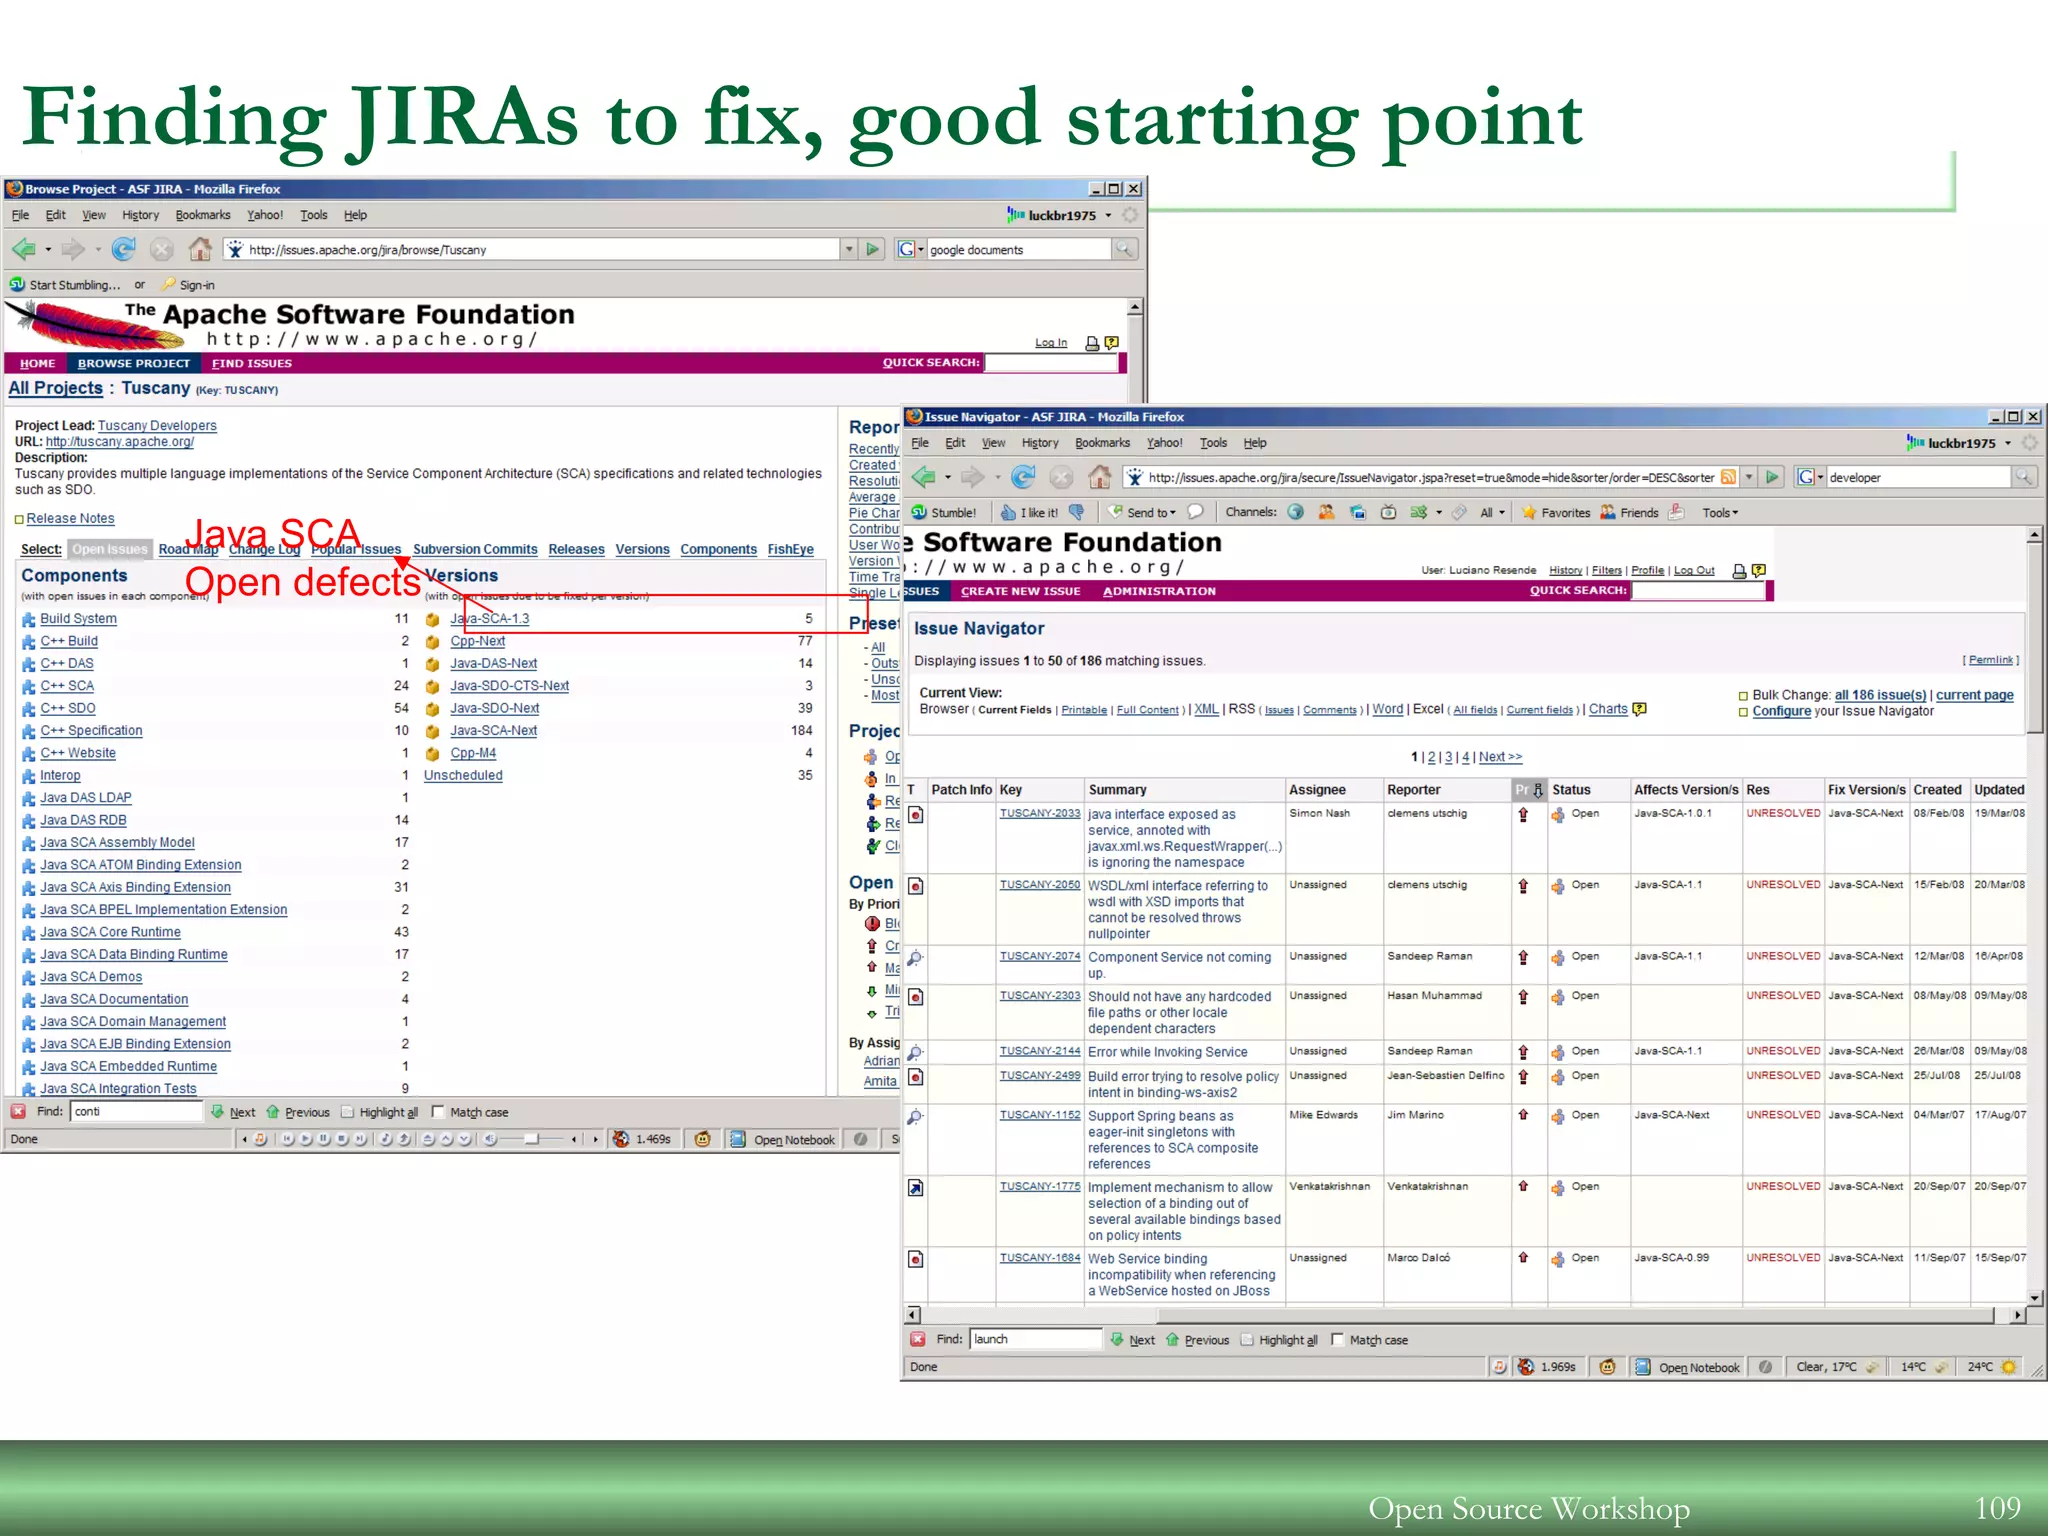Click Log In link in Browse Project
This screenshot has width=2048, height=1536.
(x=1051, y=343)
